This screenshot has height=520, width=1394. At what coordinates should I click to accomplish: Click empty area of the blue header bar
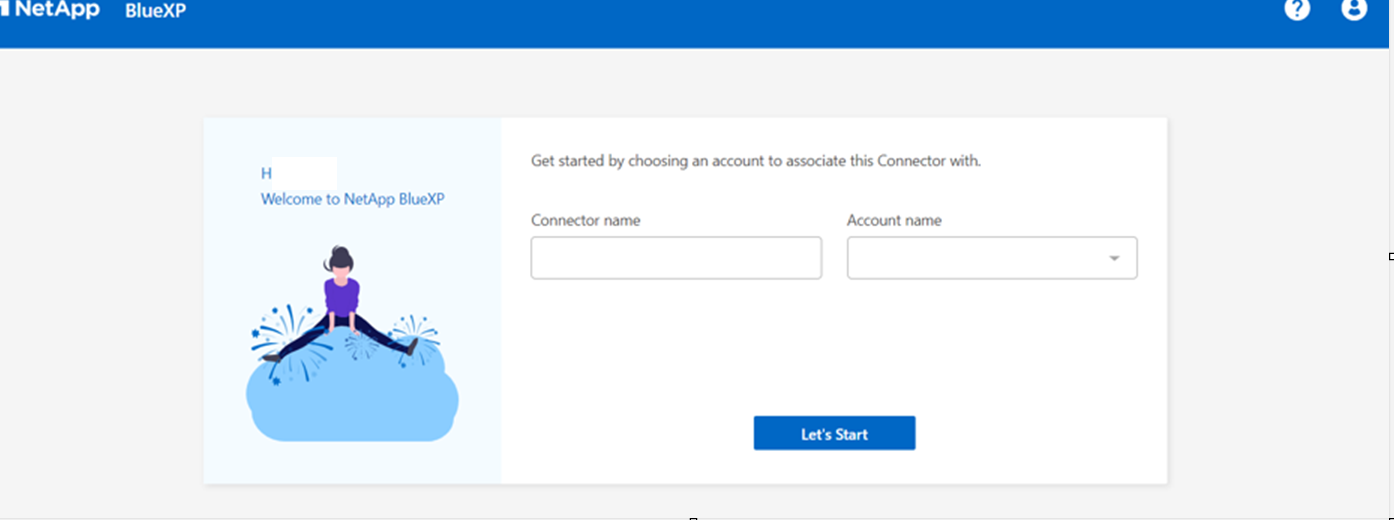700,22
